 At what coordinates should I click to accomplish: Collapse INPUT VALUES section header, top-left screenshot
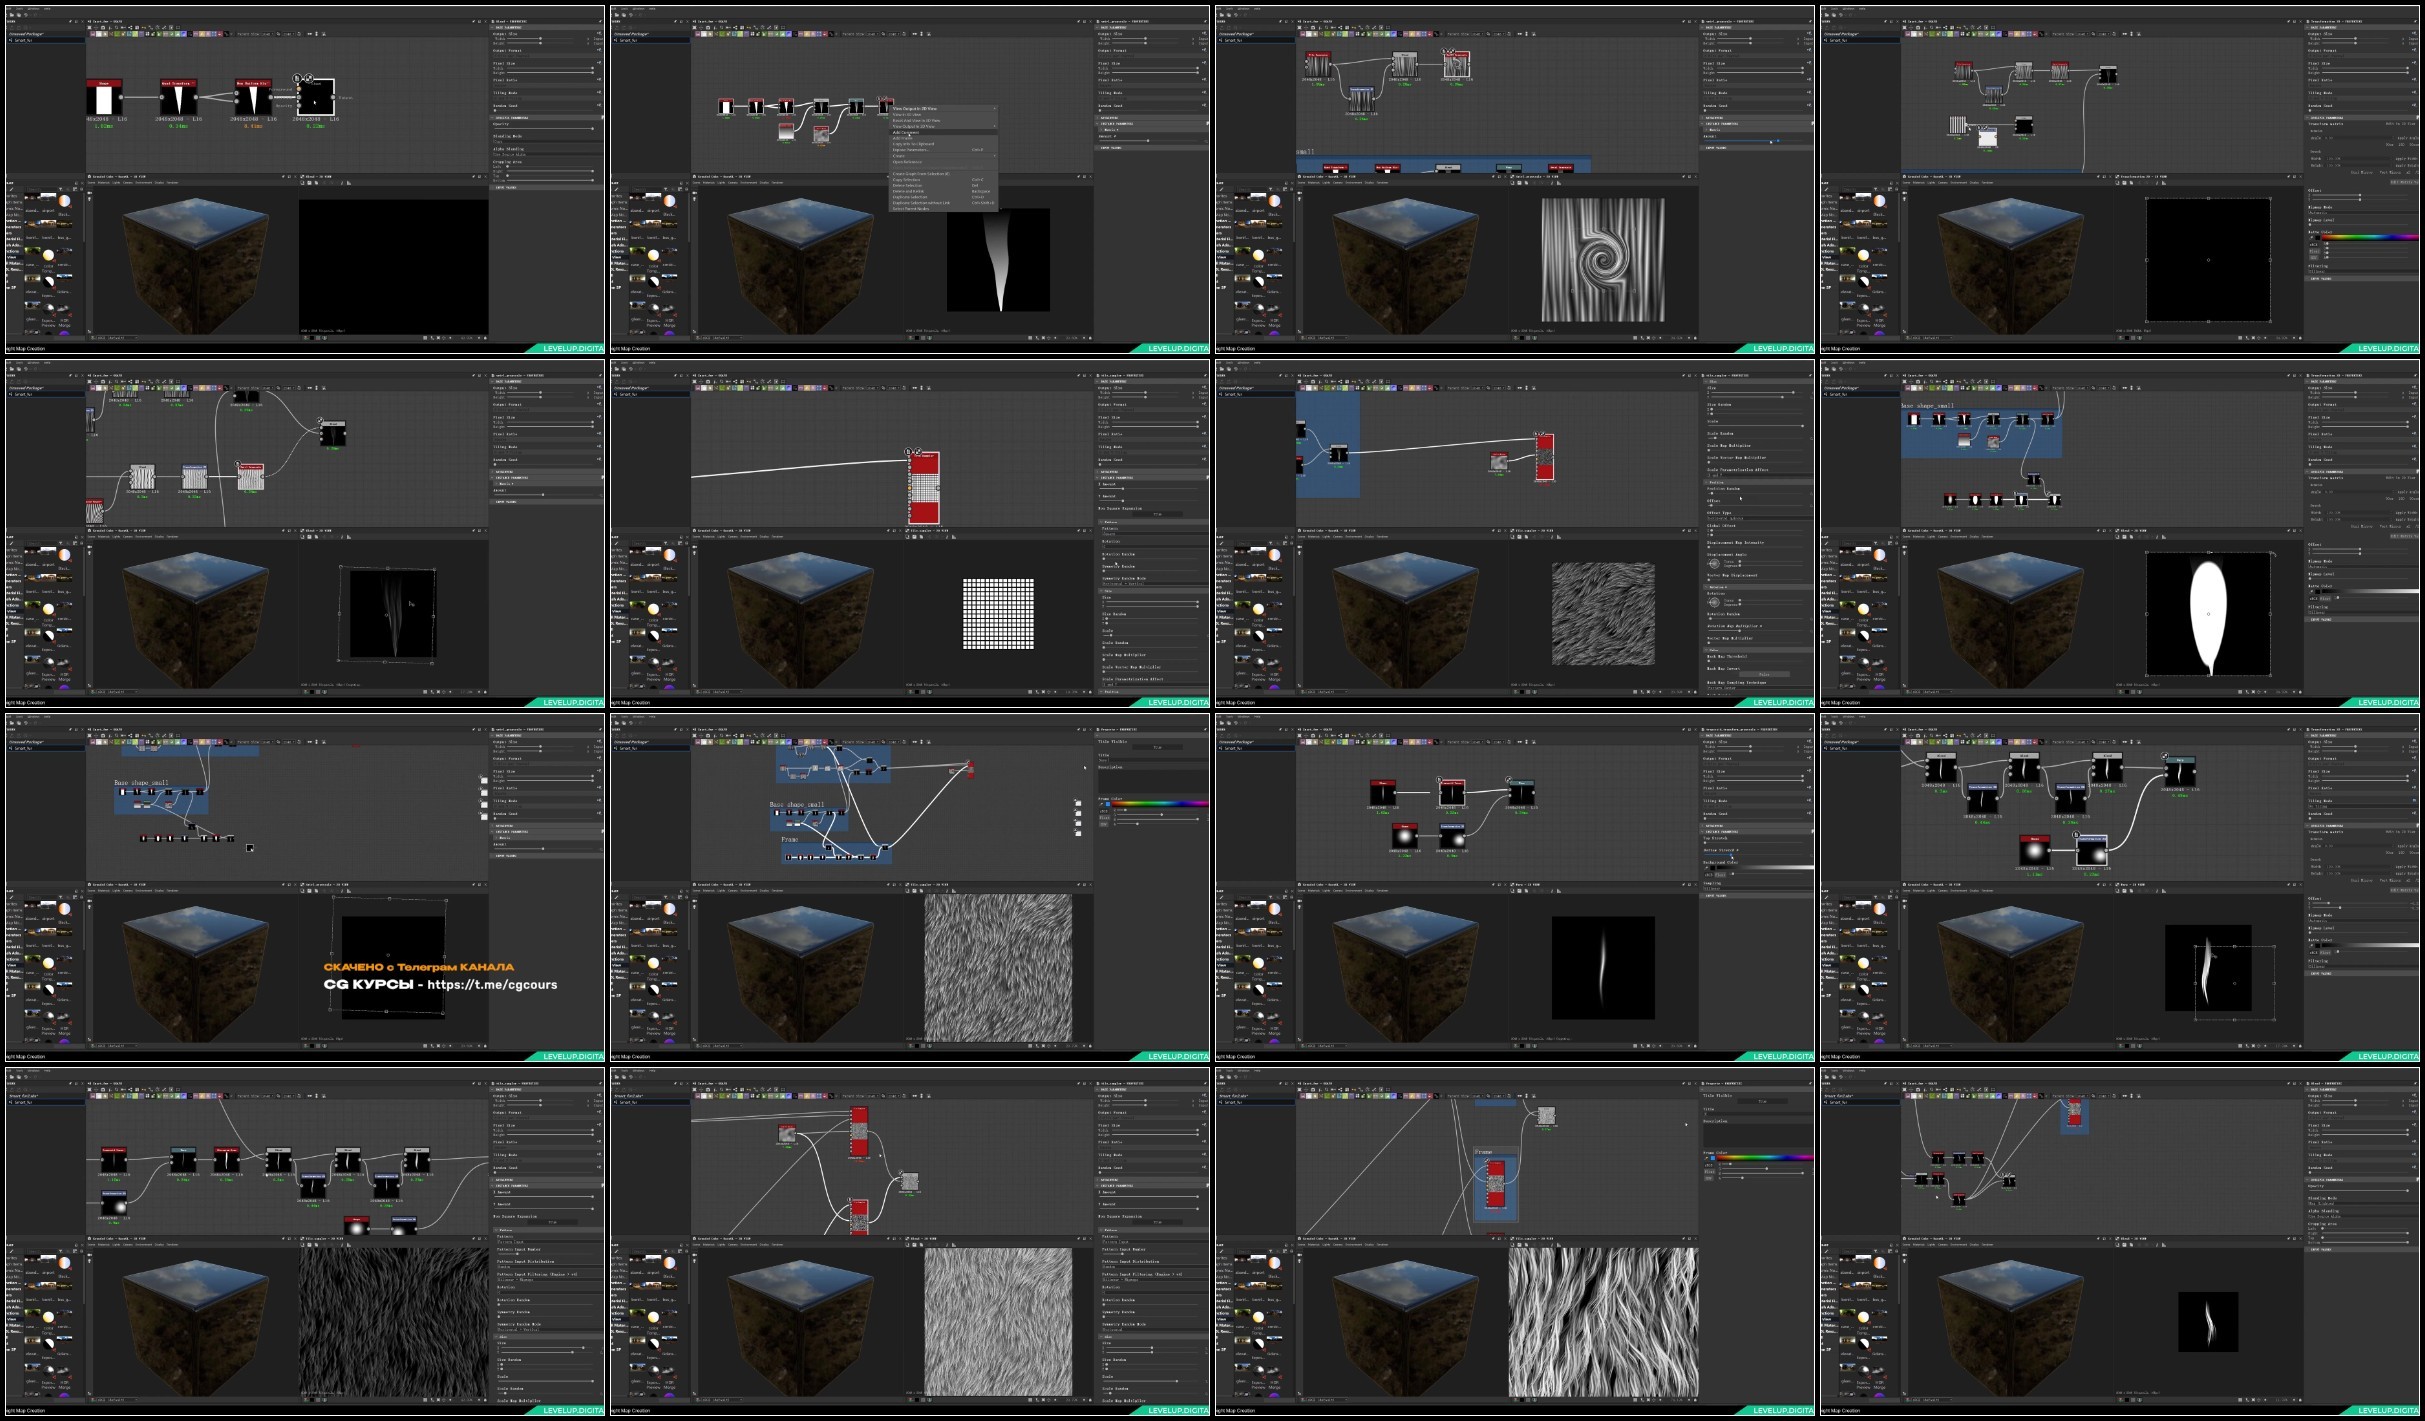546,188
